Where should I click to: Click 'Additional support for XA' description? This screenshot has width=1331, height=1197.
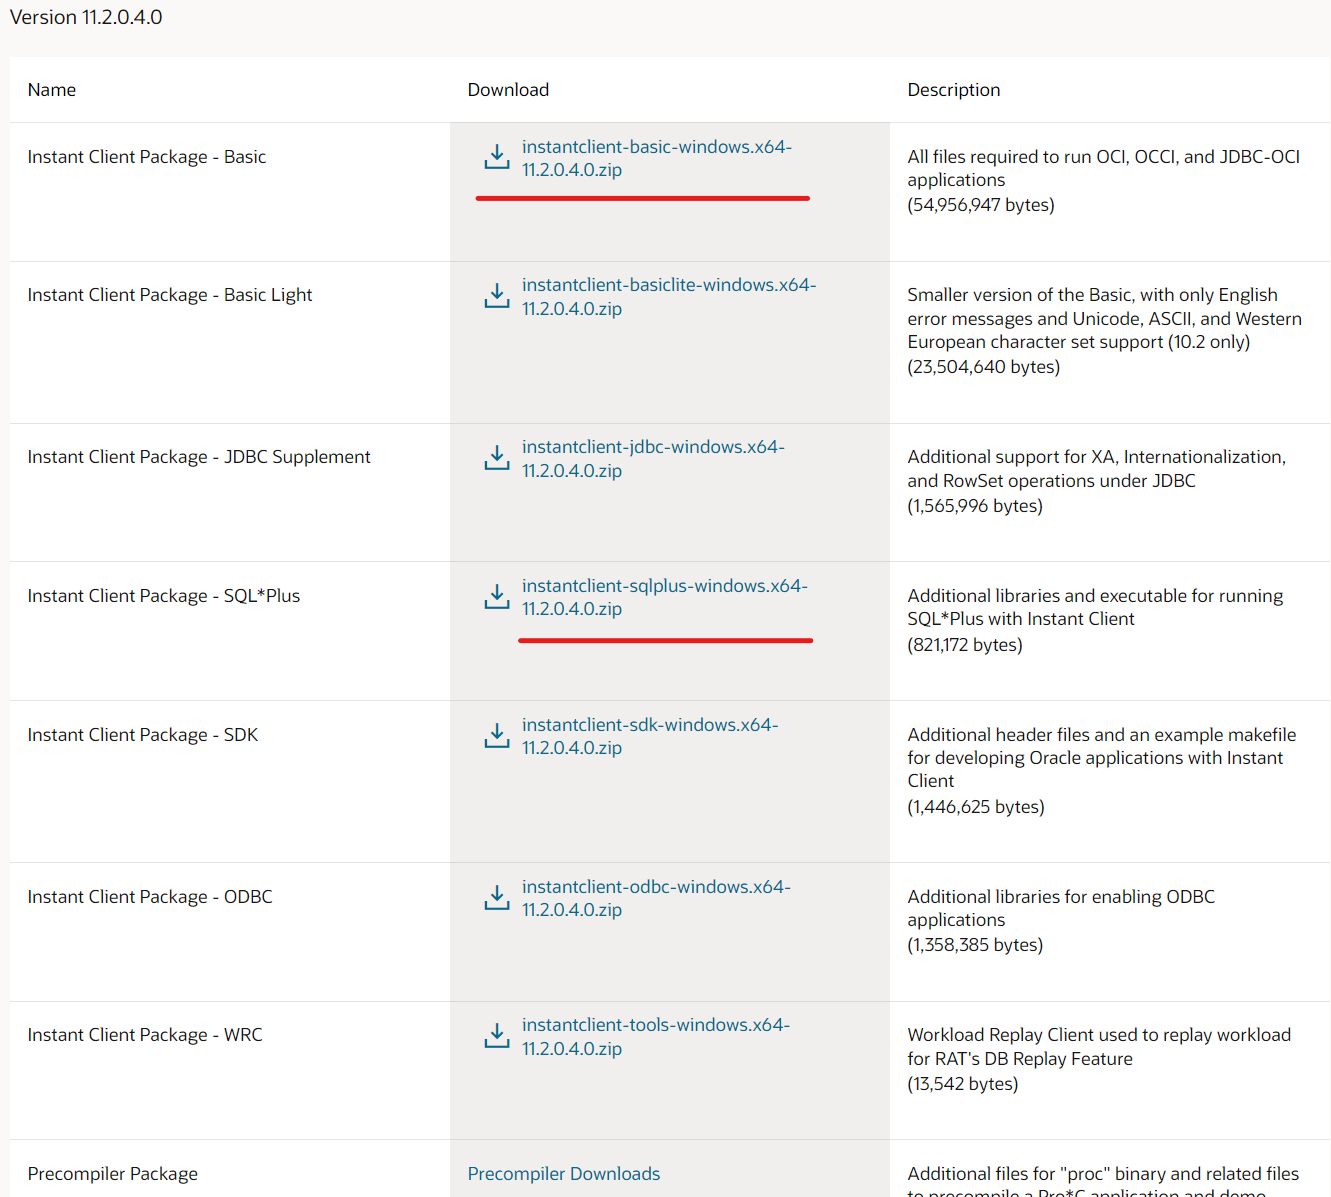coord(1097,469)
